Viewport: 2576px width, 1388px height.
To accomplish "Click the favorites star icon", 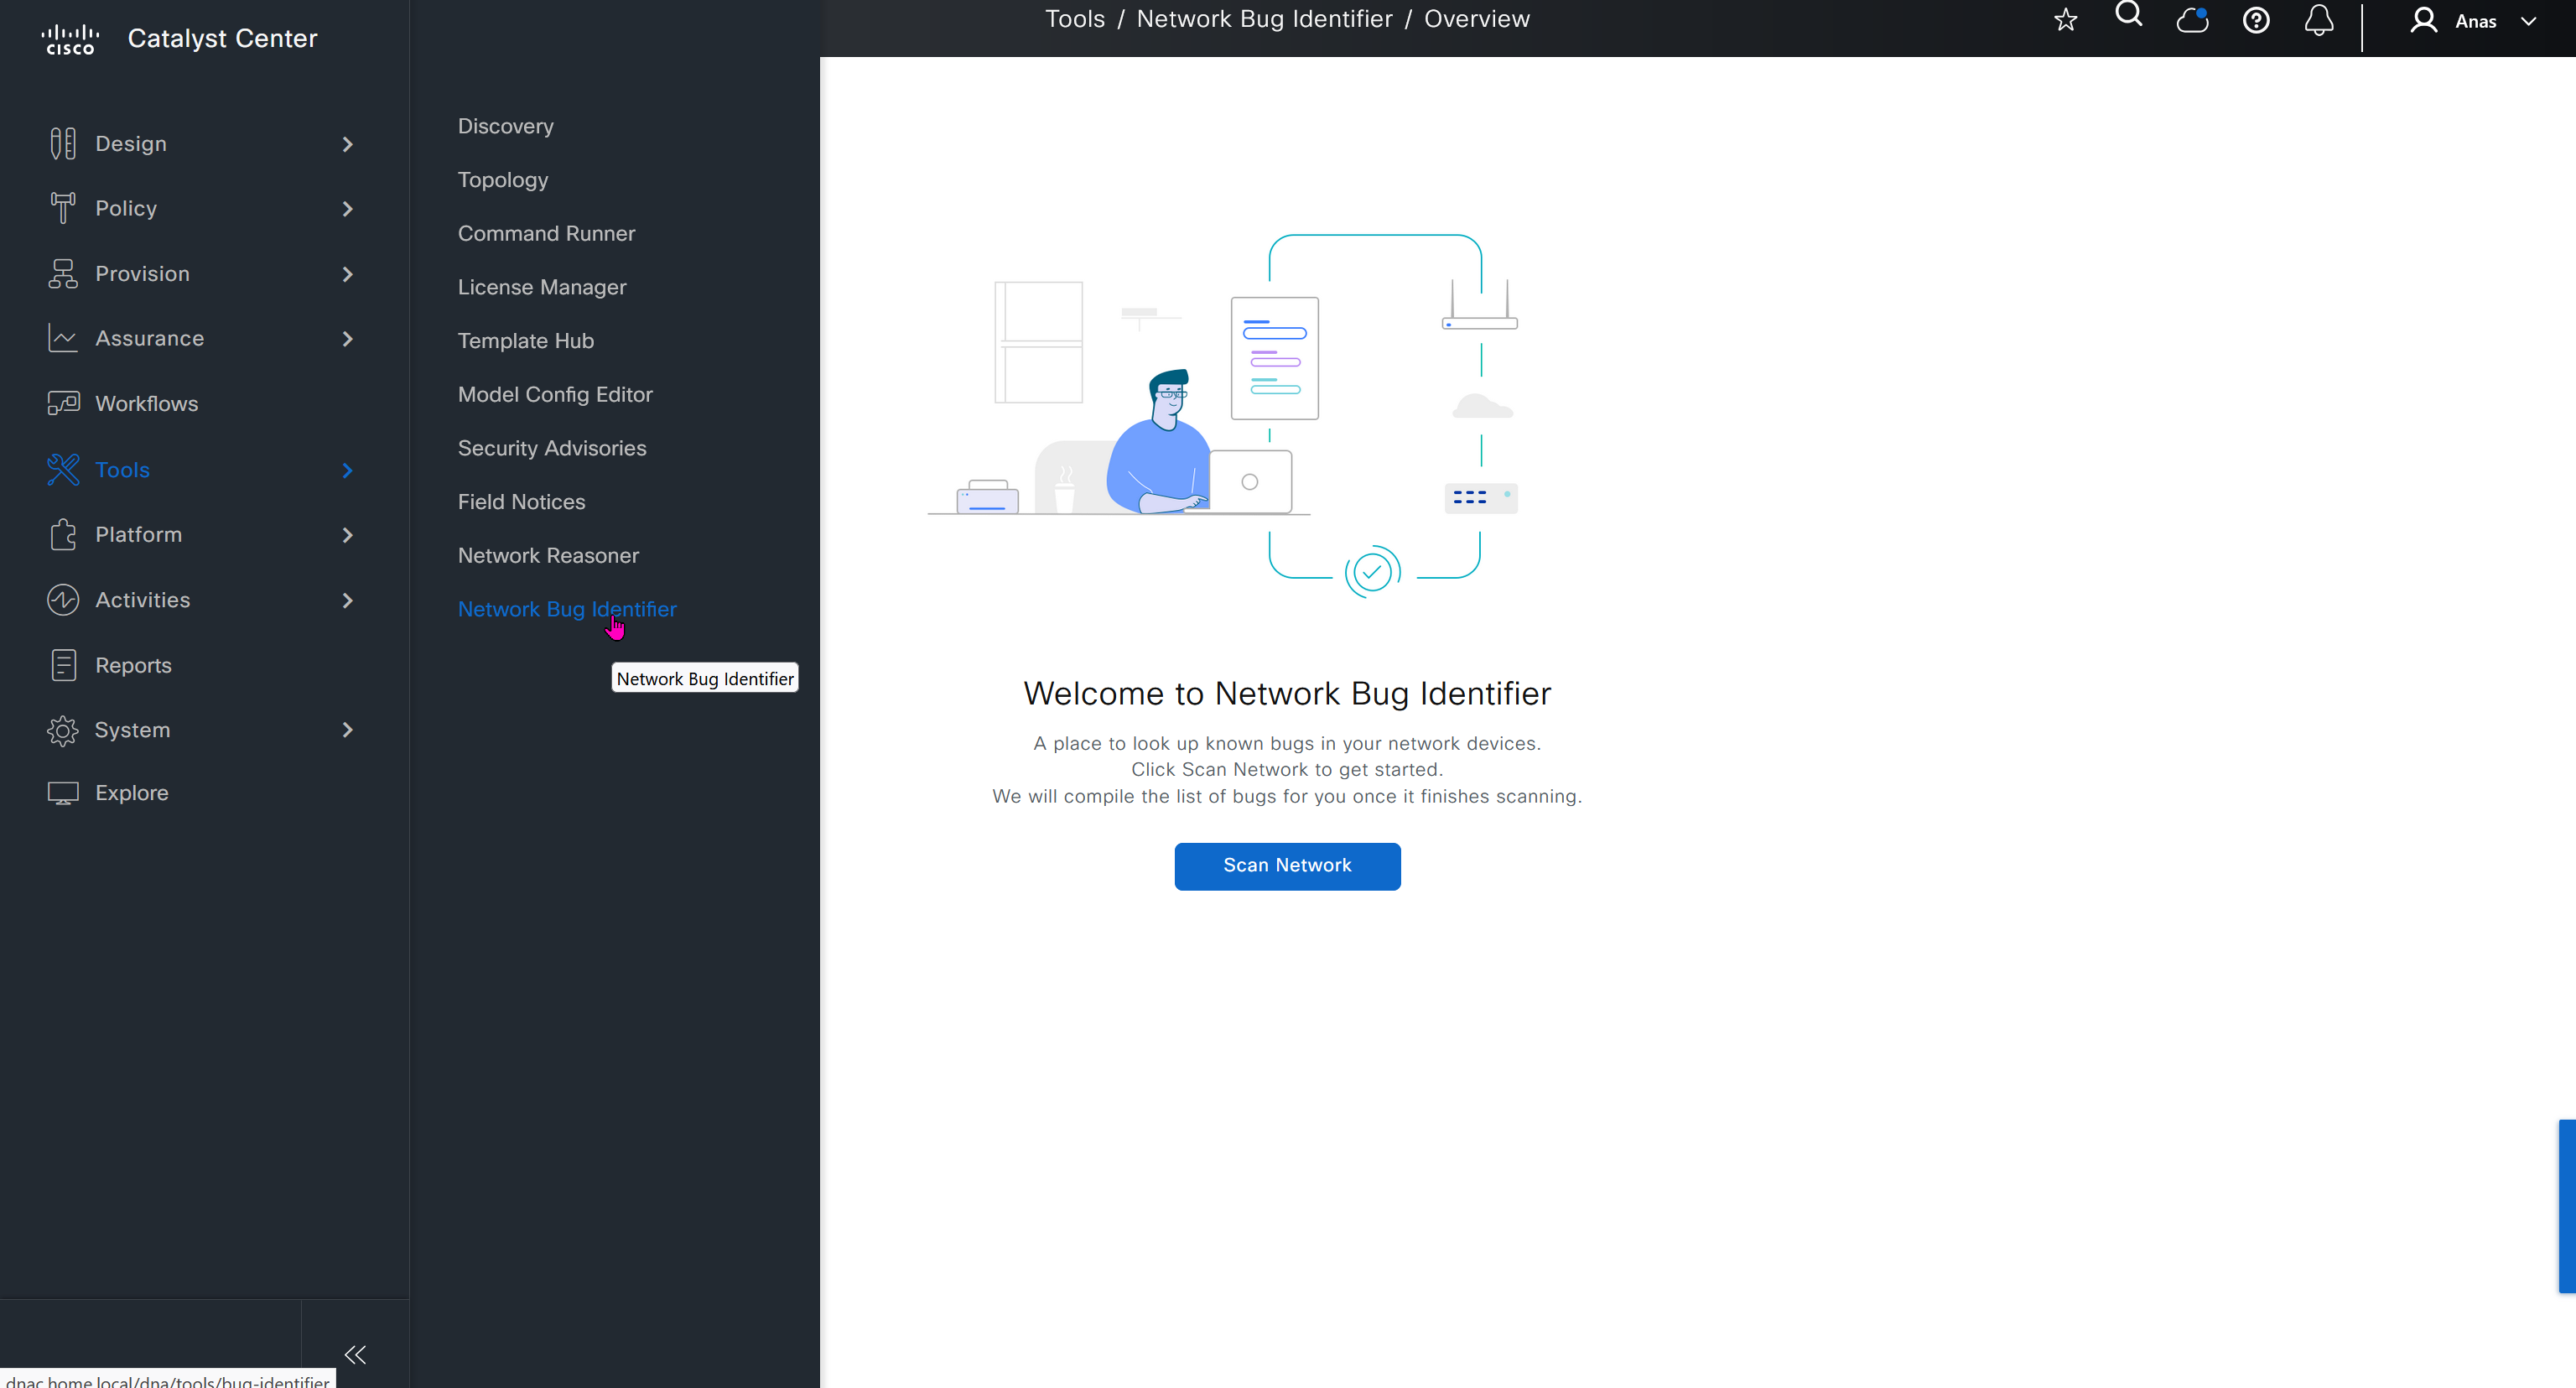I will pos(2065,20).
